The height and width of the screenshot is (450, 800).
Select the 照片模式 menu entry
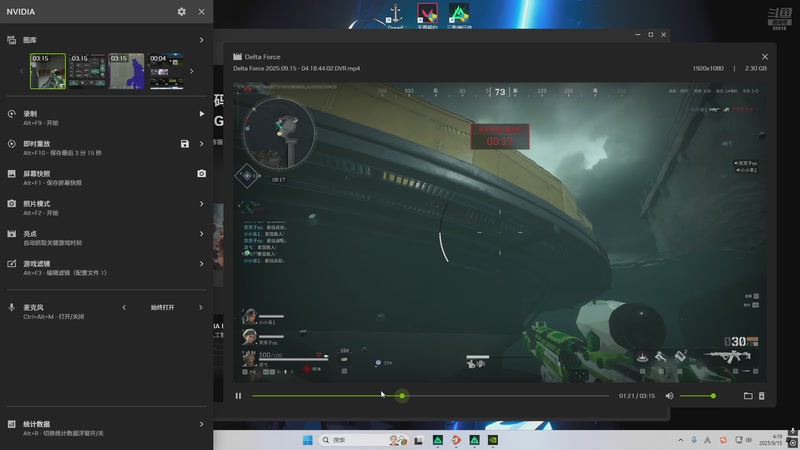[106, 208]
